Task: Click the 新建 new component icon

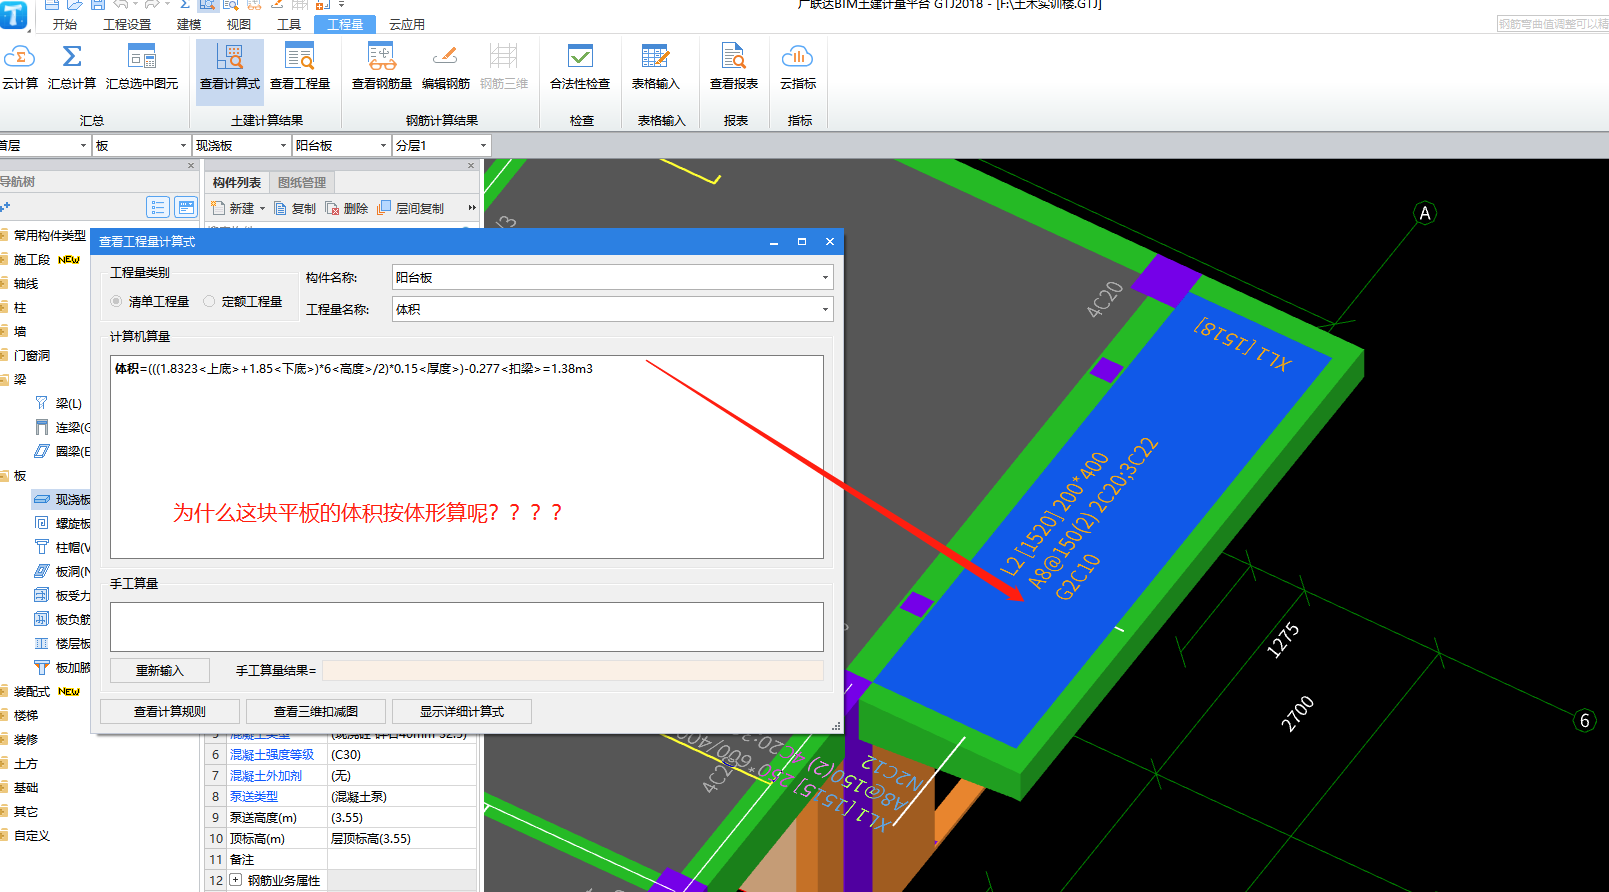Action: click(219, 208)
